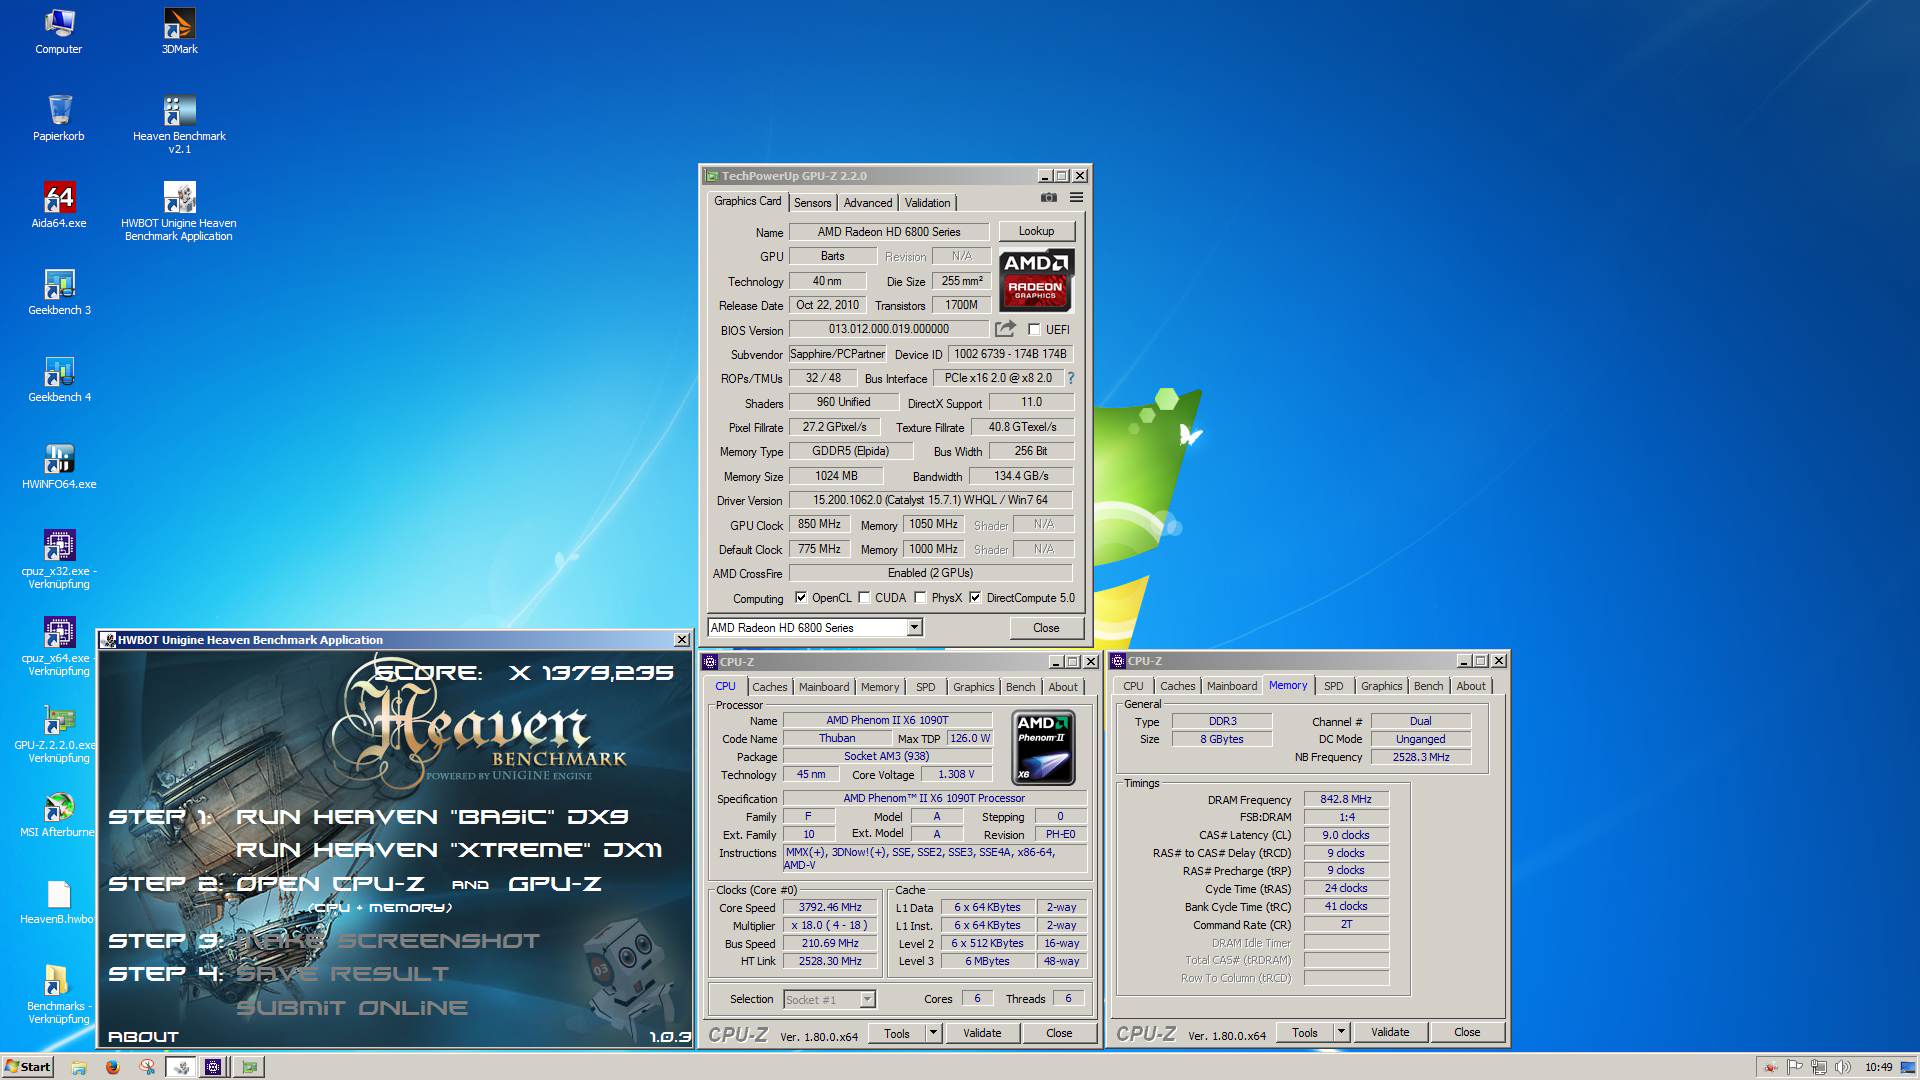The width and height of the screenshot is (1920, 1080).
Task: Click Tools button in right CPU-Z window
Action: [1304, 1032]
